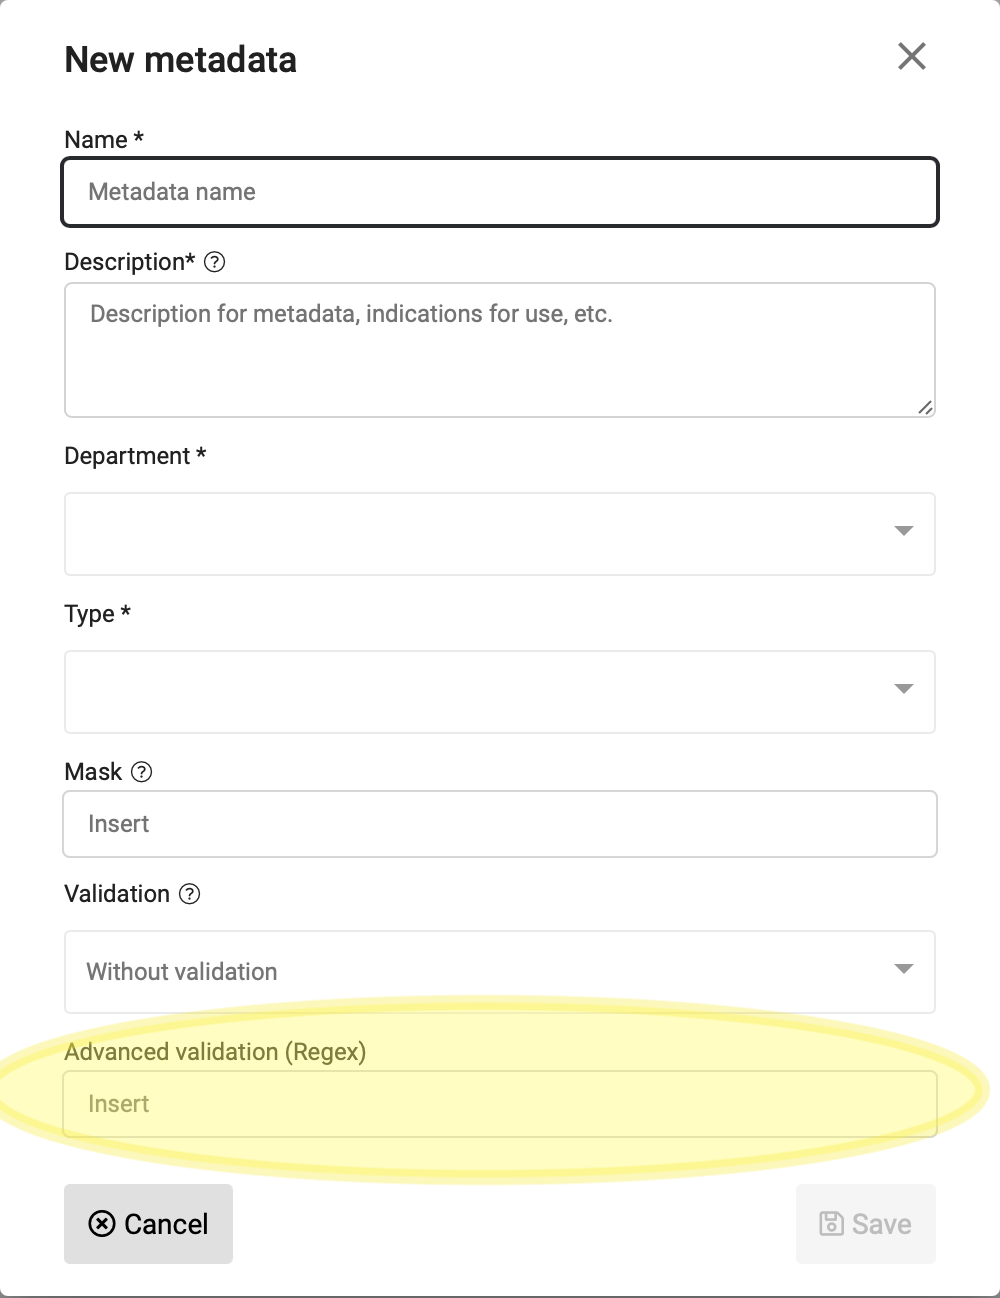Click the Mask help question-mark icon
Viewport: 1000px width, 1298px height.
[x=142, y=772]
